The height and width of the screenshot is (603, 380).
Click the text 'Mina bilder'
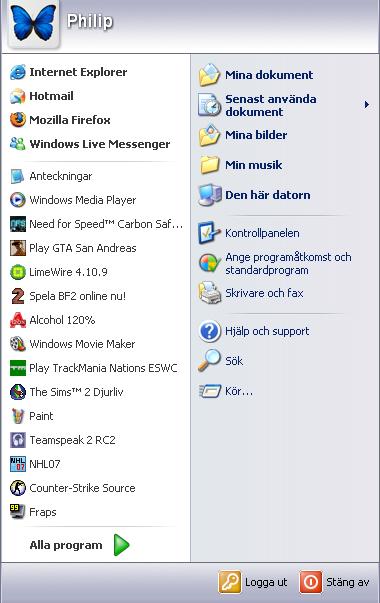[x=256, y=135]
